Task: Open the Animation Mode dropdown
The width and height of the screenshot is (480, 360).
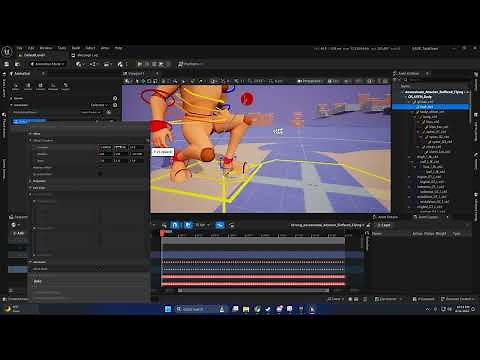Action: (x=47, y=64)
